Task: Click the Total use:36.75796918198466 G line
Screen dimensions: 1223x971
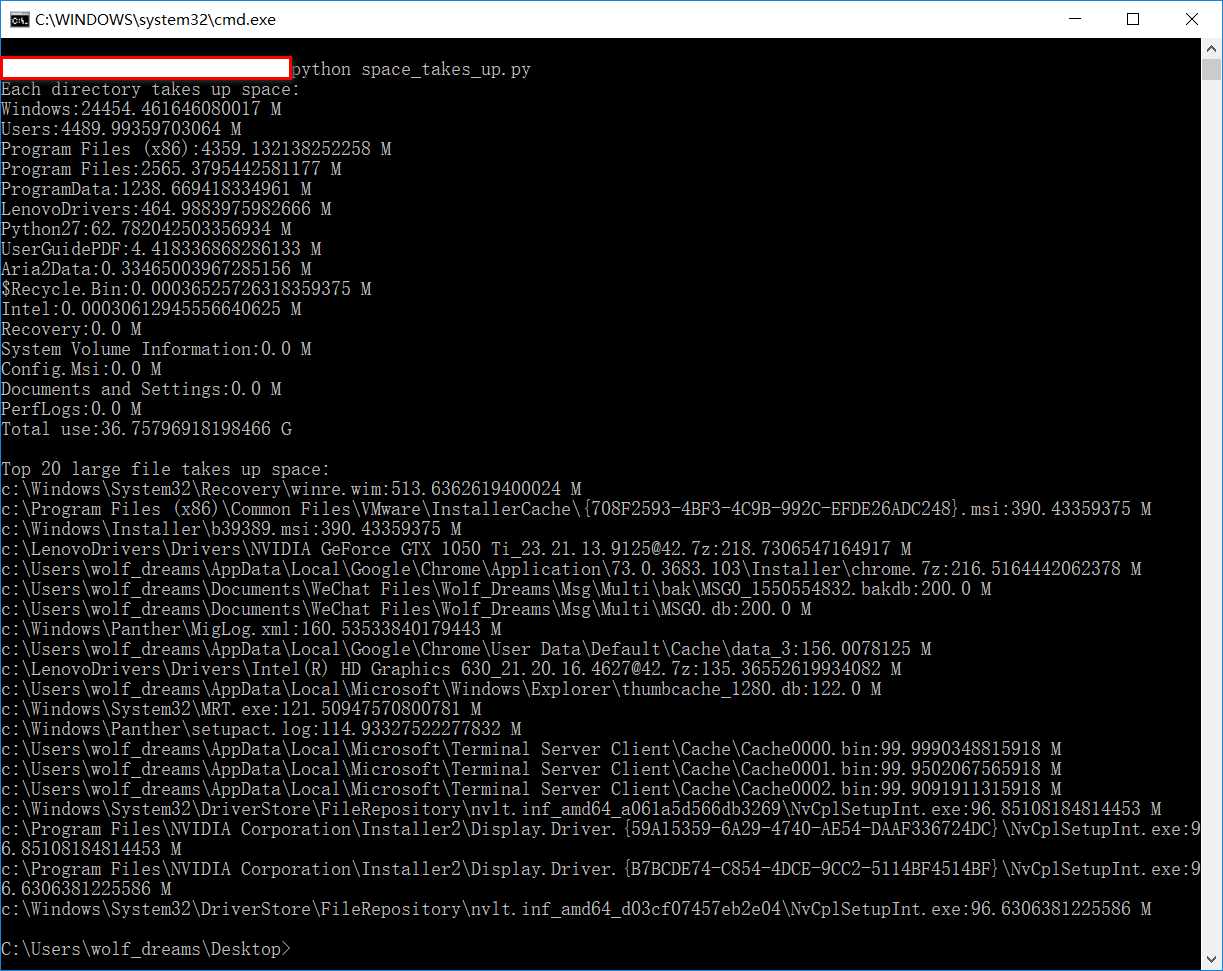Action: 146,429
